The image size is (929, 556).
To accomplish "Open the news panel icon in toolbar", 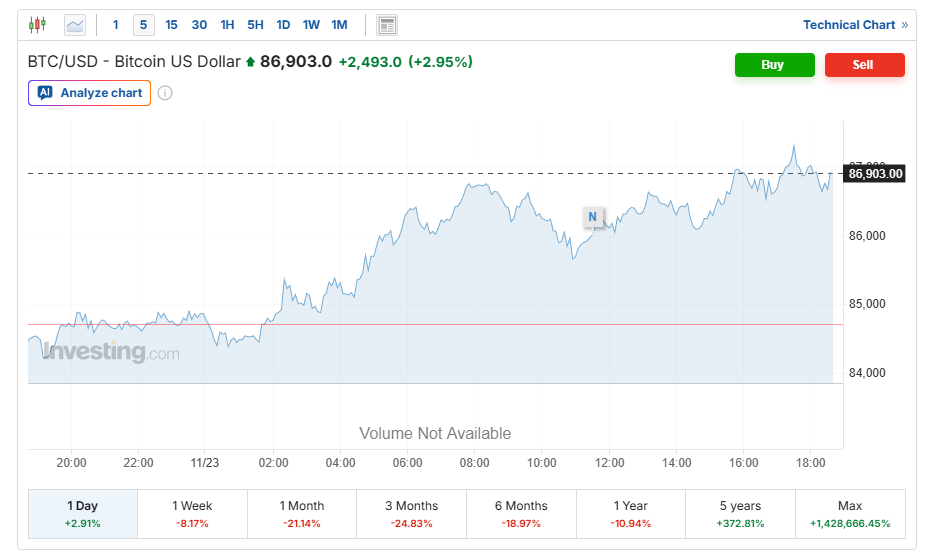I will pyautogui.click(x=387, y=25).
